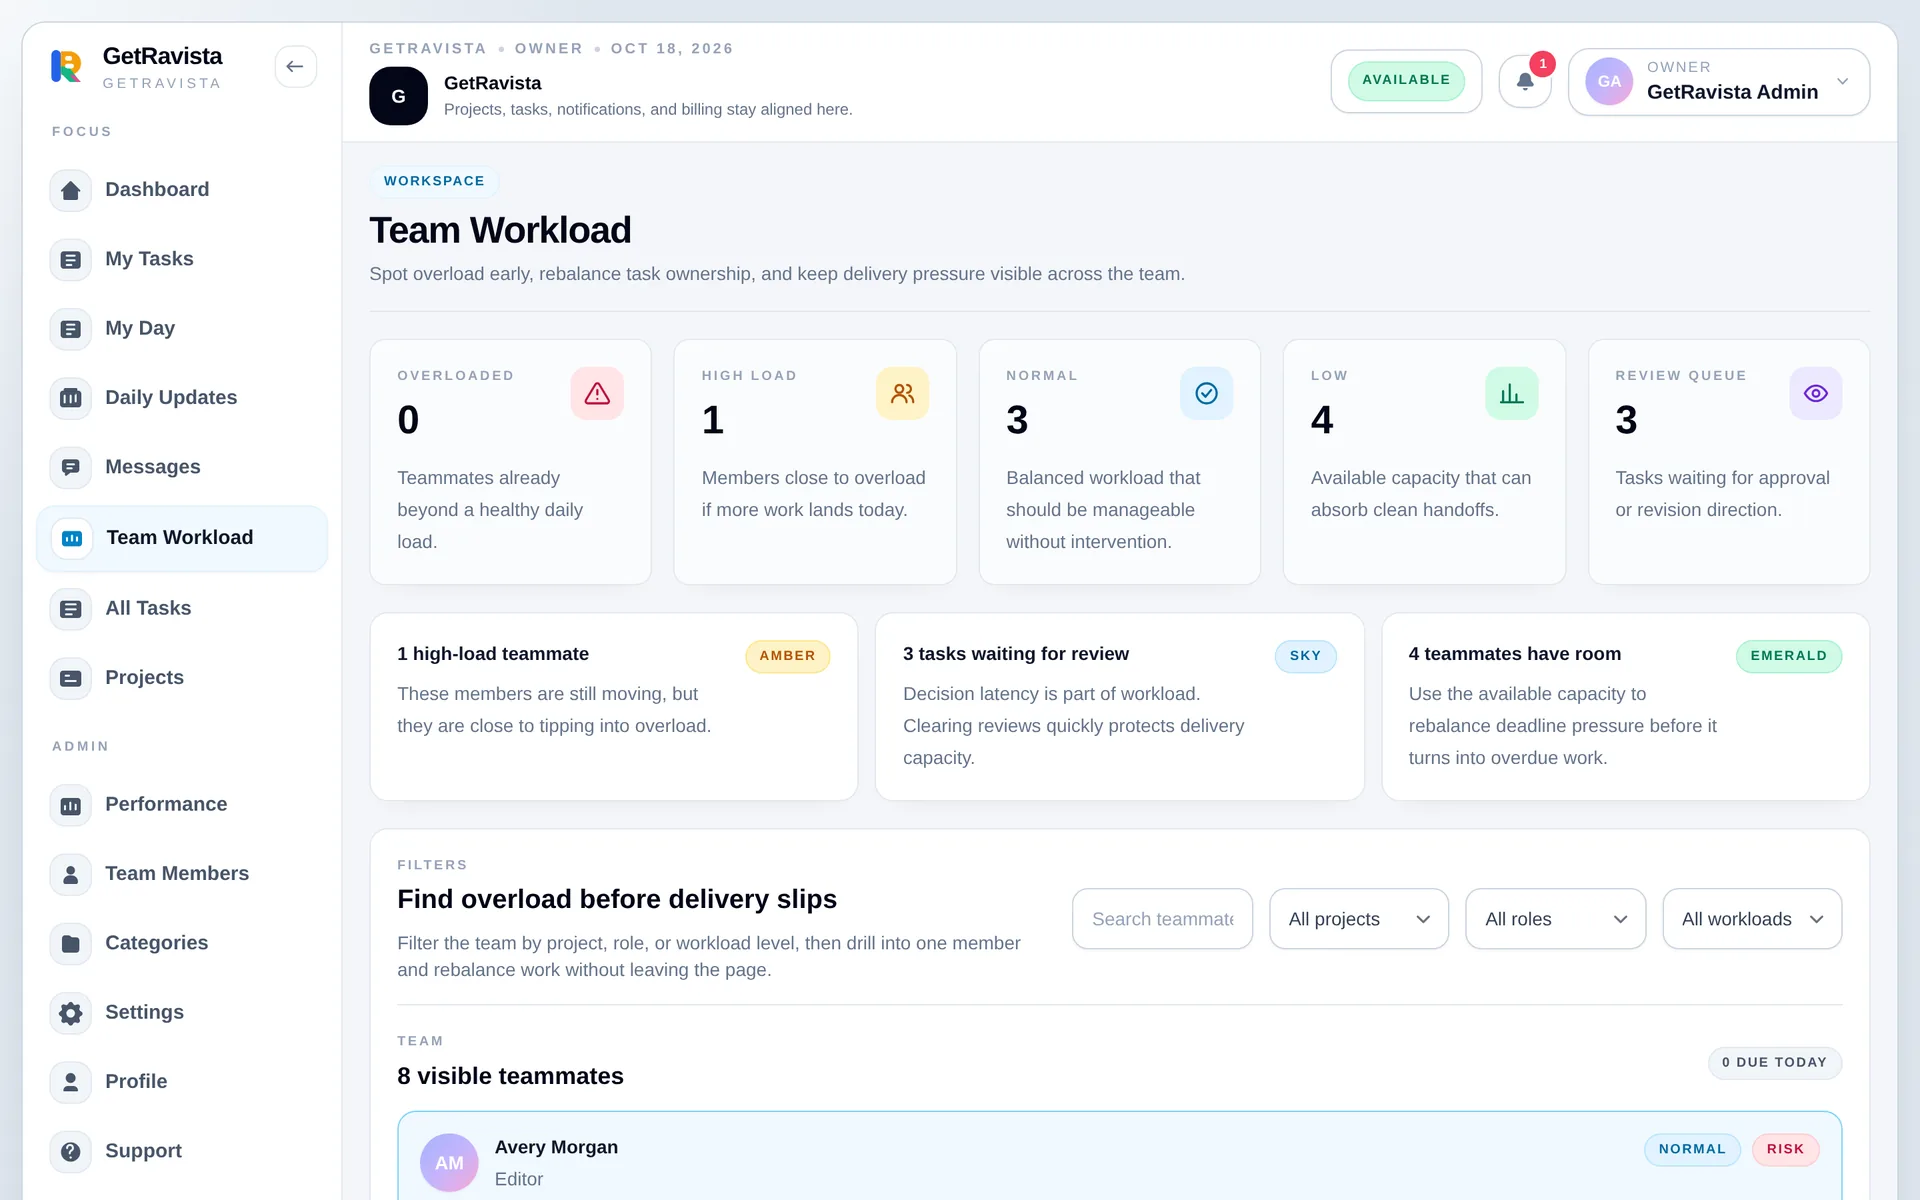
Task: Click the Normal checkmark circle icon
Action: coord(1206,393)
